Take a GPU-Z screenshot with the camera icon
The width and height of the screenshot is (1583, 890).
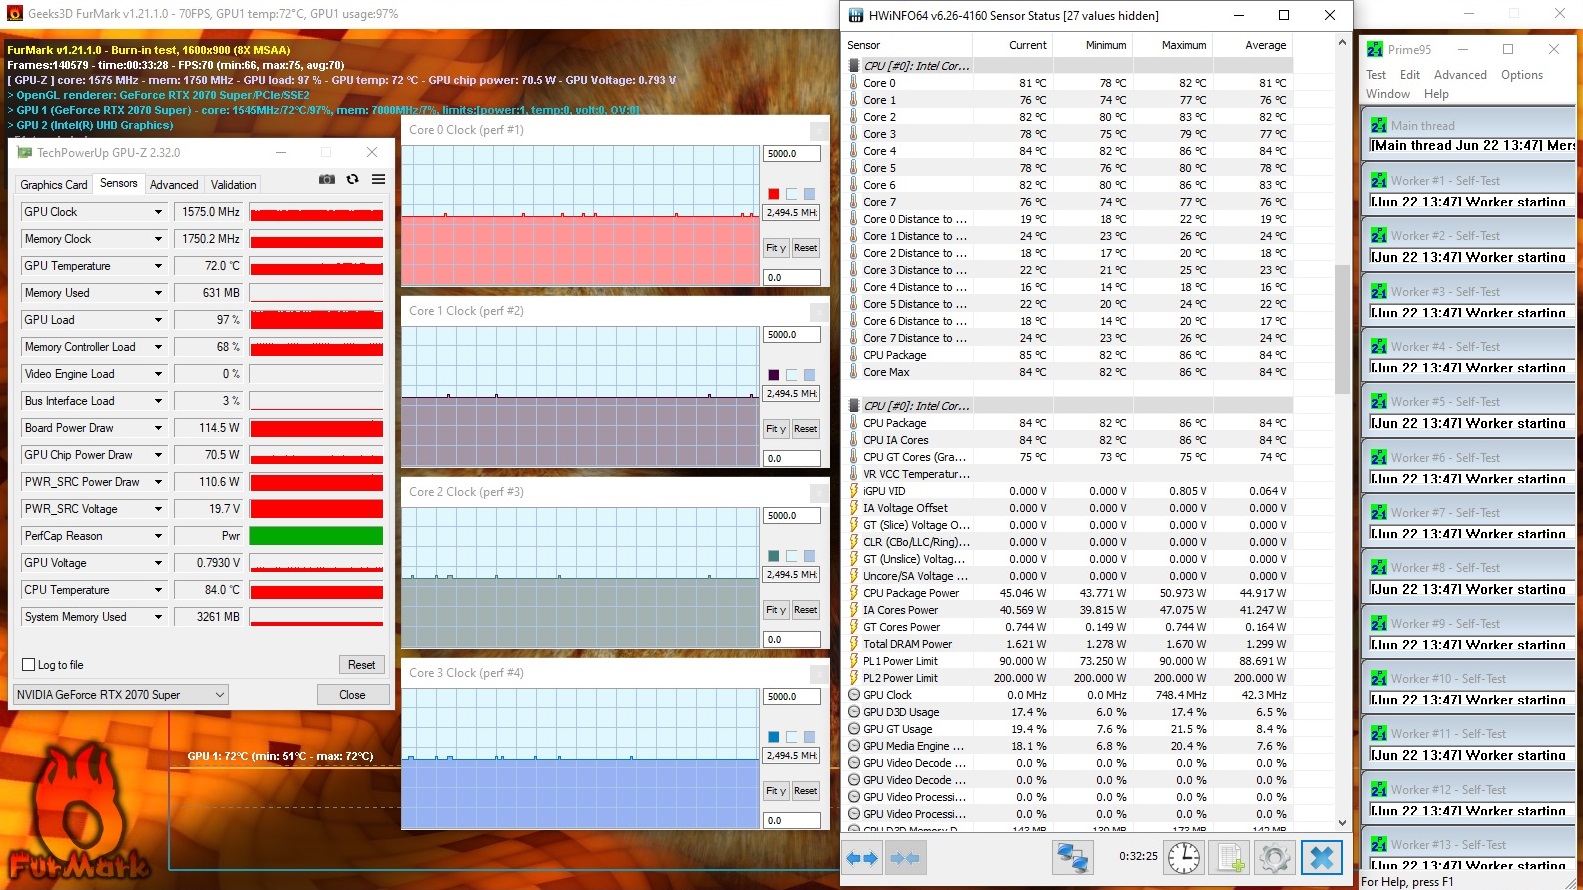(x=327, y=180)
